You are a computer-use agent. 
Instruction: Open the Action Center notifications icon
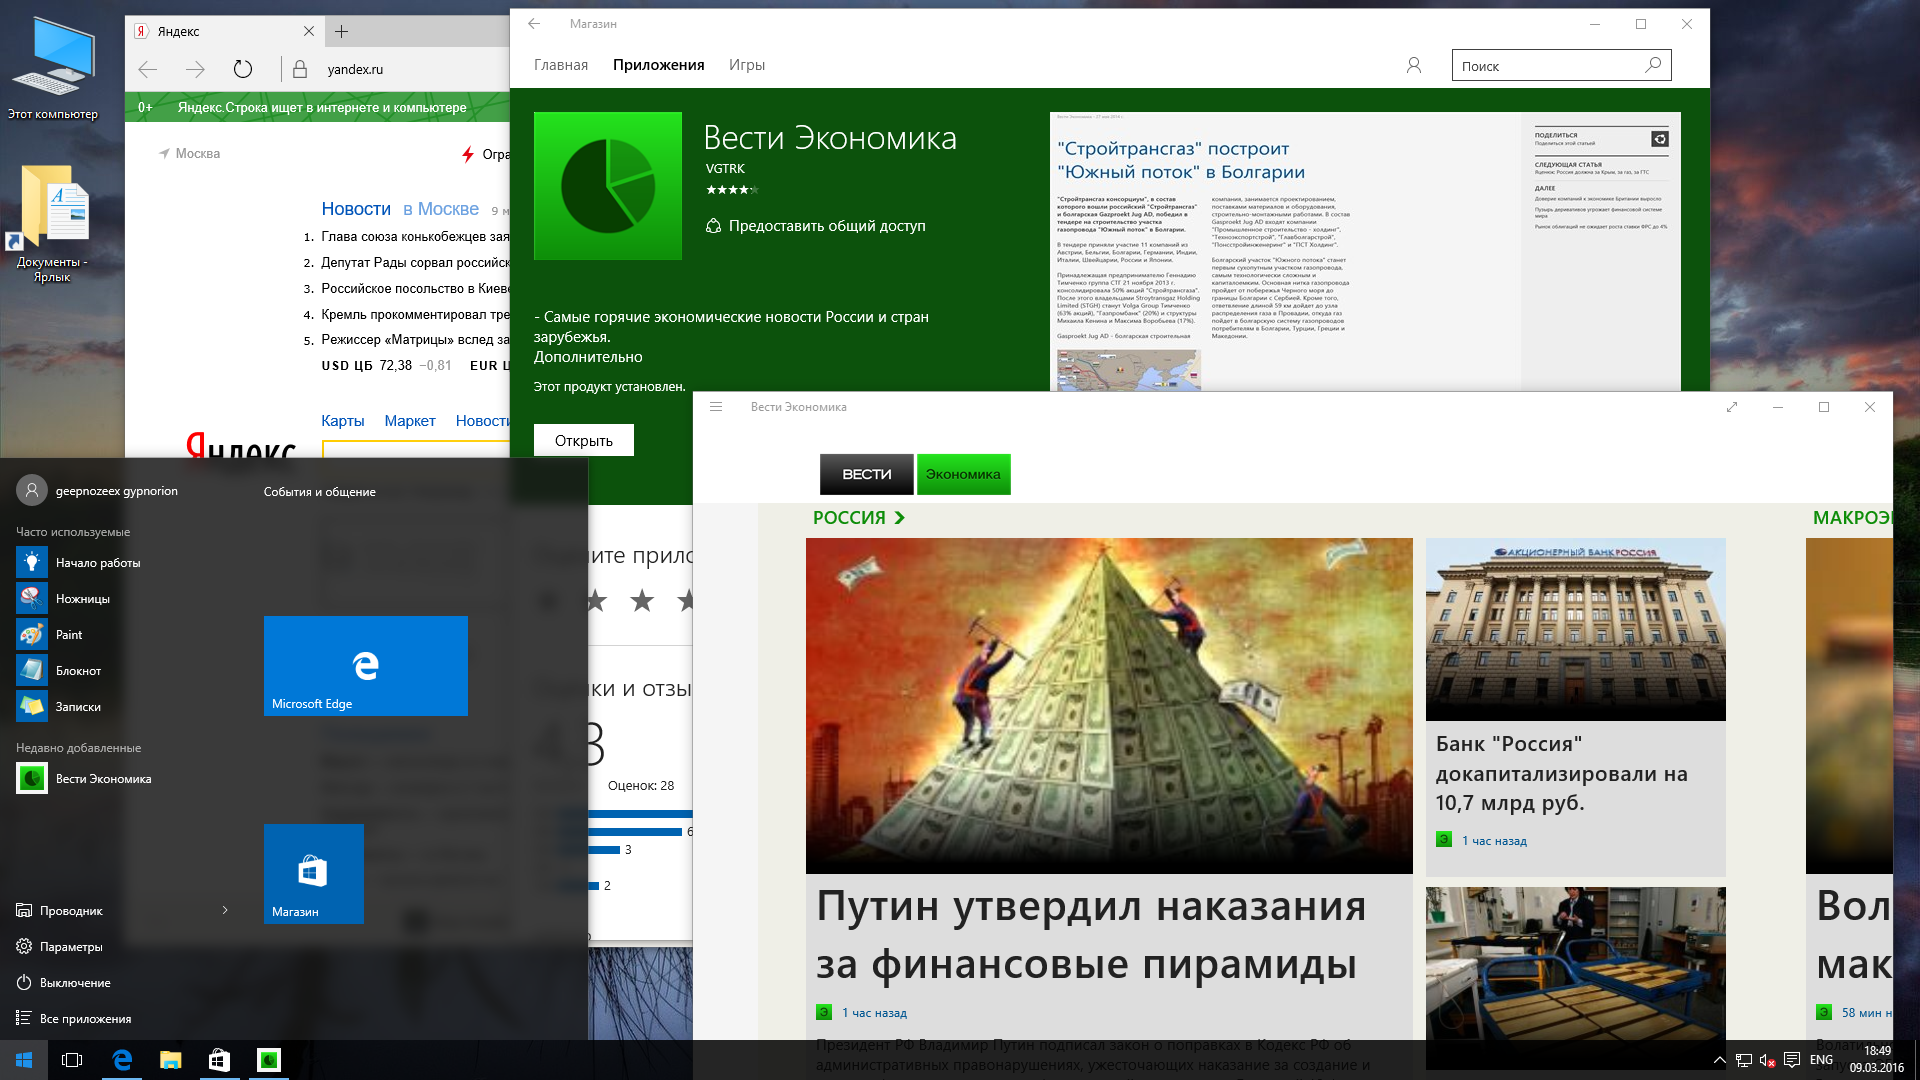coord(1792,1060)
